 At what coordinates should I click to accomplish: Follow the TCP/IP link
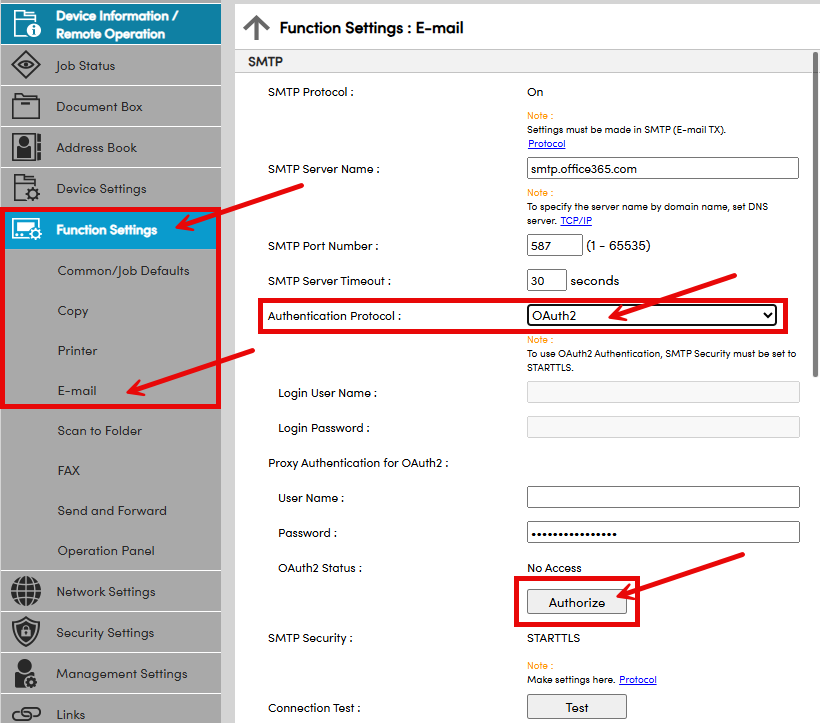pyautogui.click(x=576, y=221)
